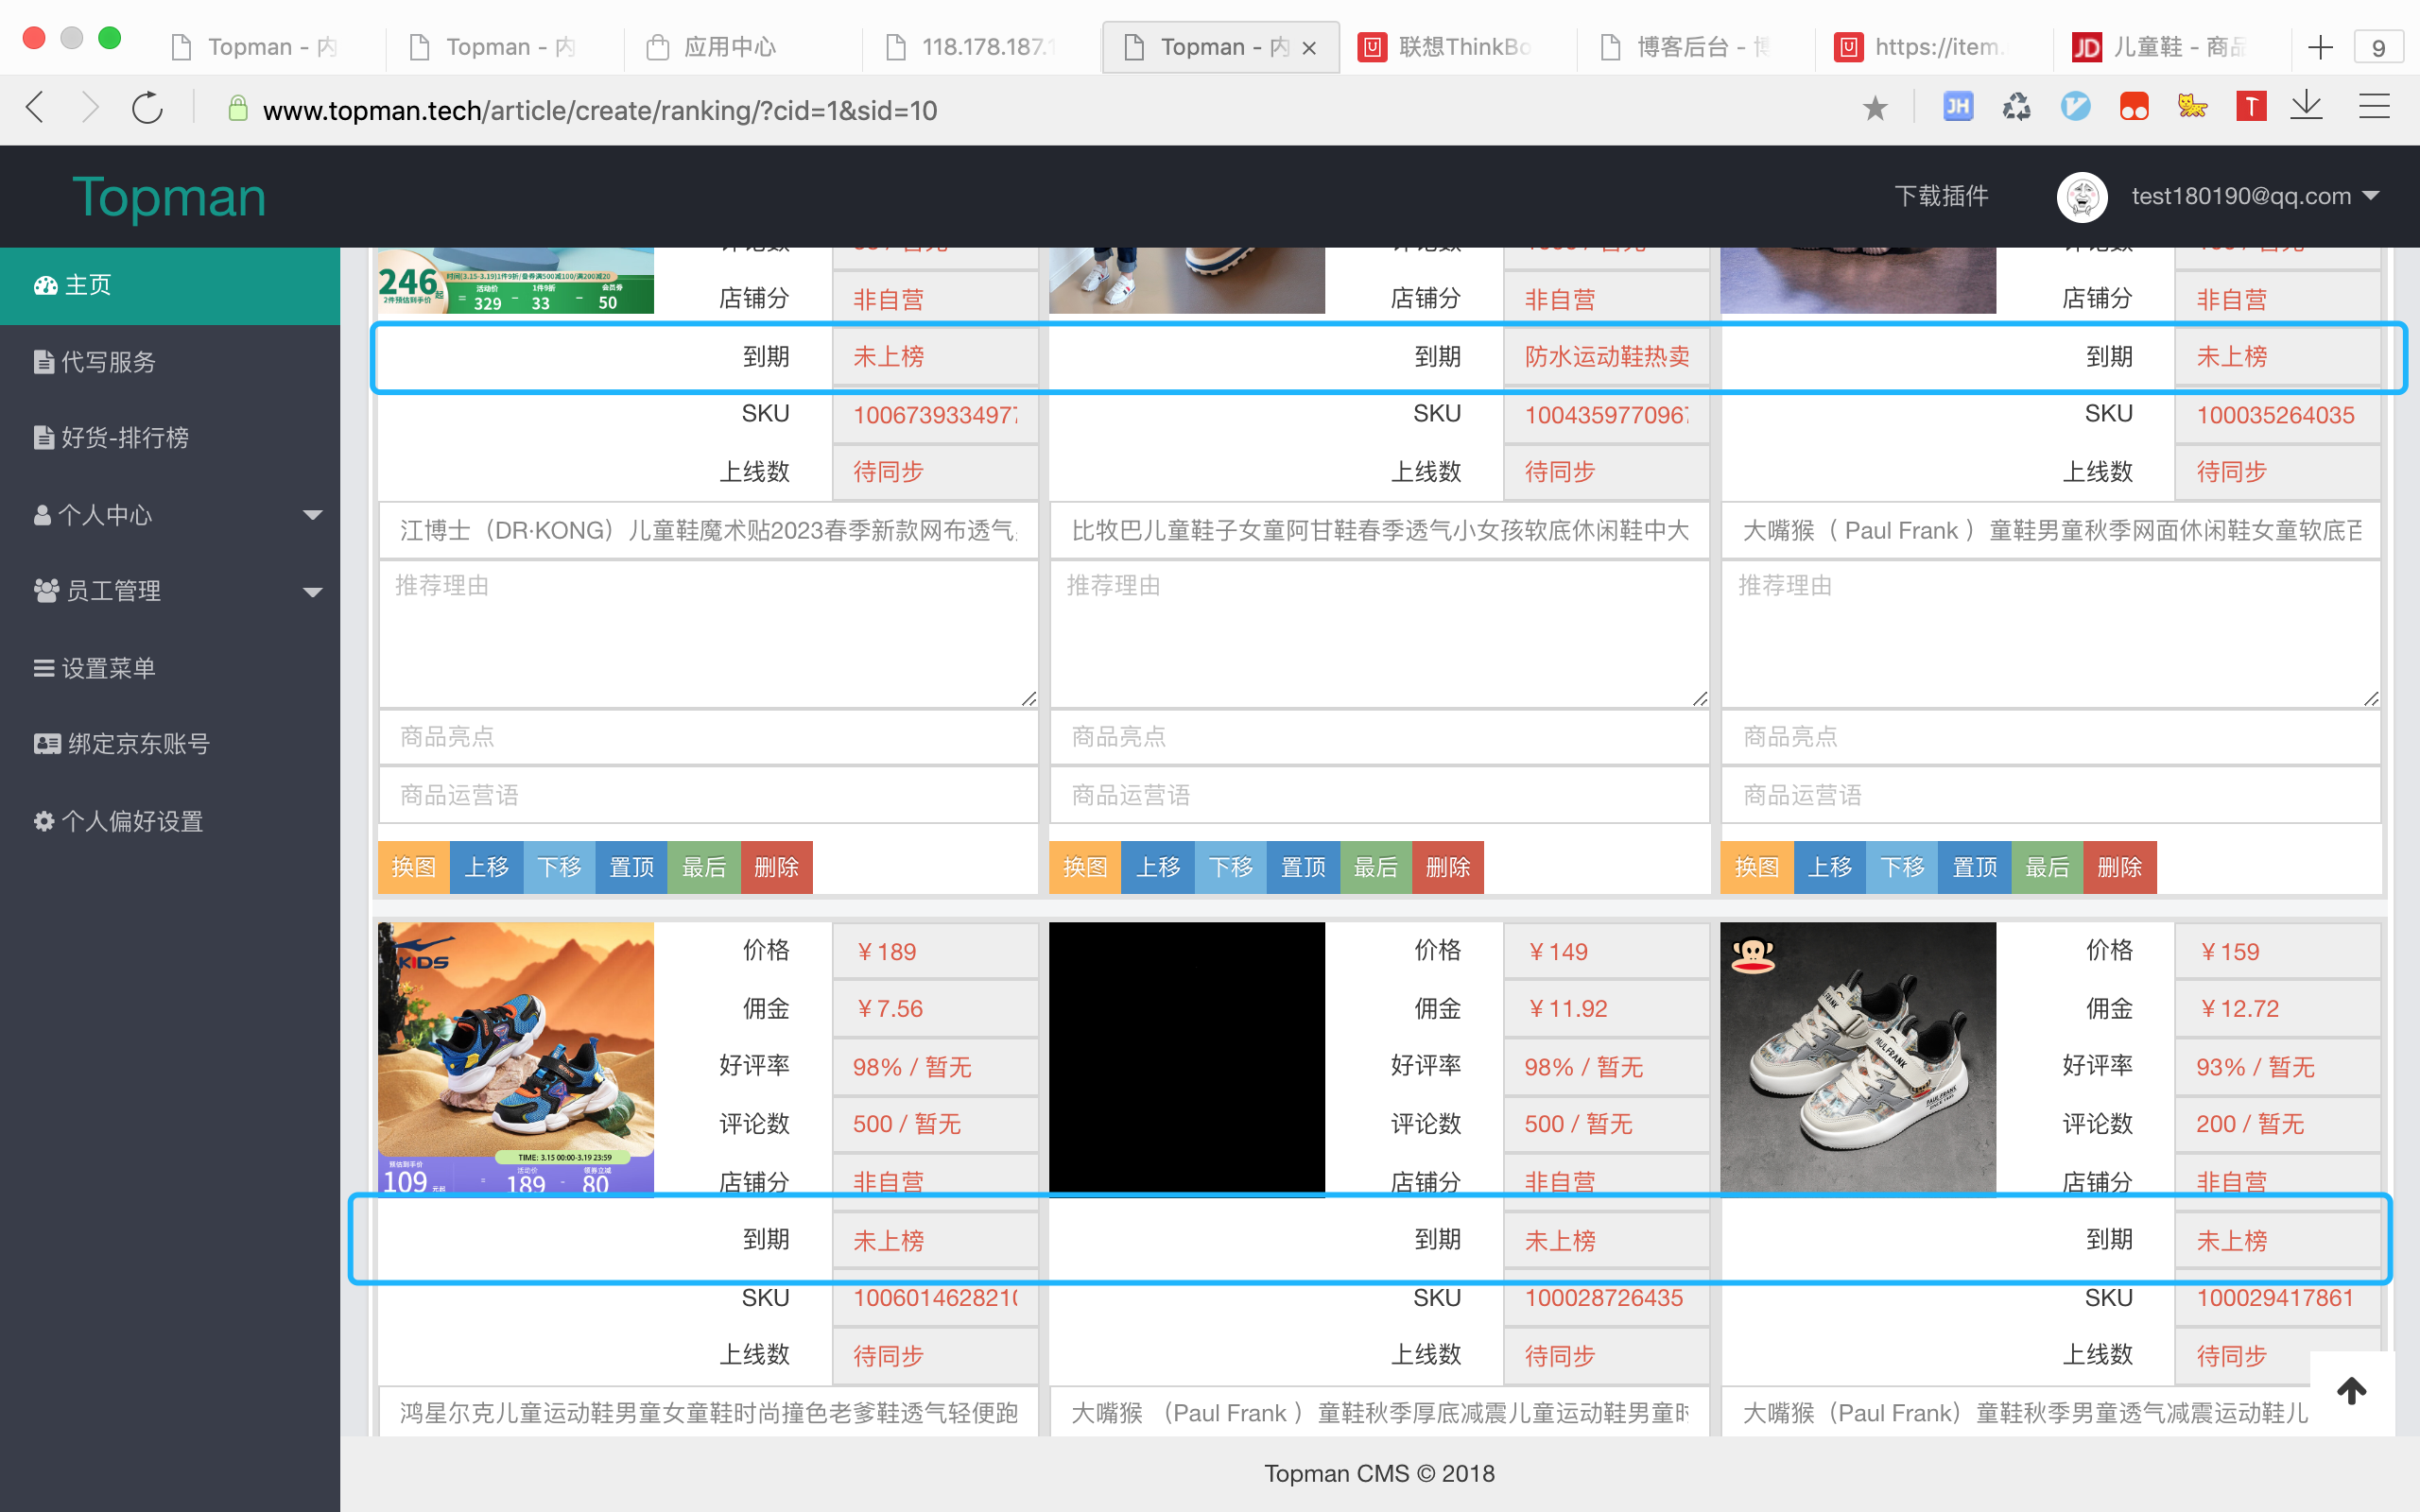The image size is (2420, 1512).
Task: Click the 推荐理由 textarea for 大嘴猴 product
Action: tap(2050, 634)
